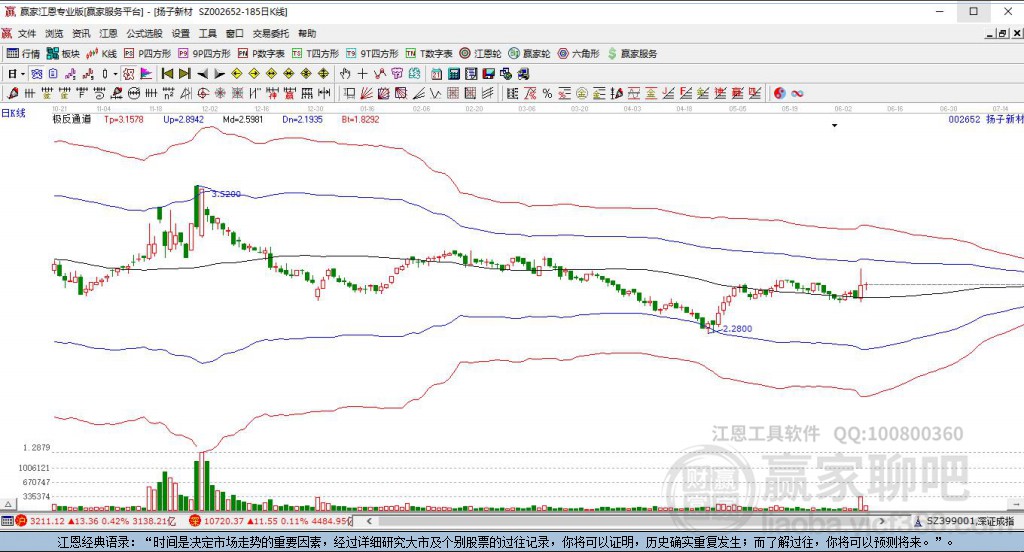Open the P四方形 tool
Viewport: 1024px width, 552px height.
(148, 54)
